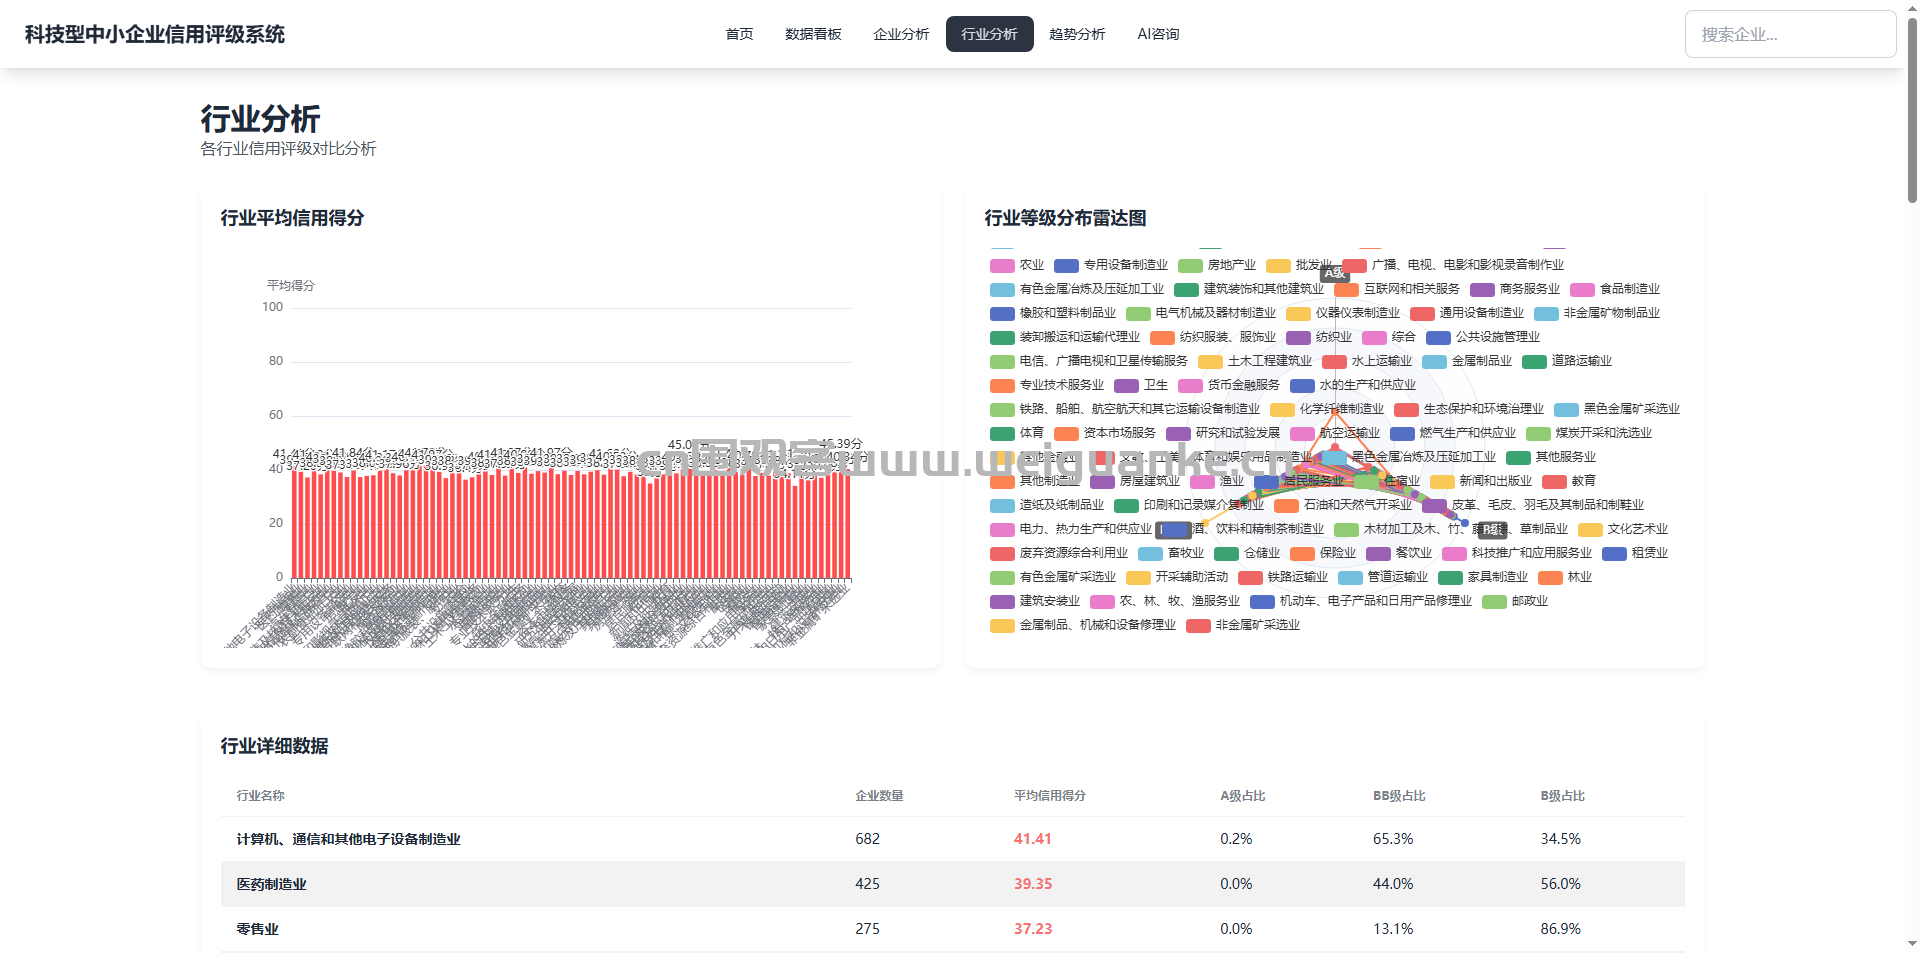Toggle 农业 legend item in radar chart

[1017, 265]
